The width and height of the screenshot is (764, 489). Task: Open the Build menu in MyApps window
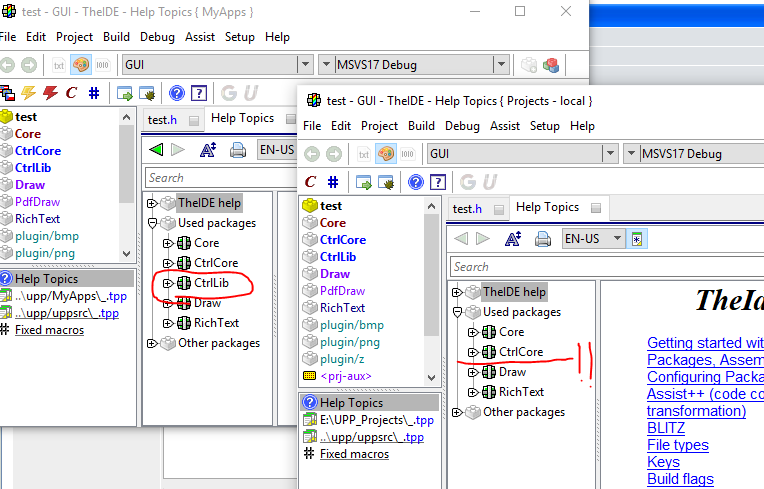pyautogui.click(x=116, y=37)
